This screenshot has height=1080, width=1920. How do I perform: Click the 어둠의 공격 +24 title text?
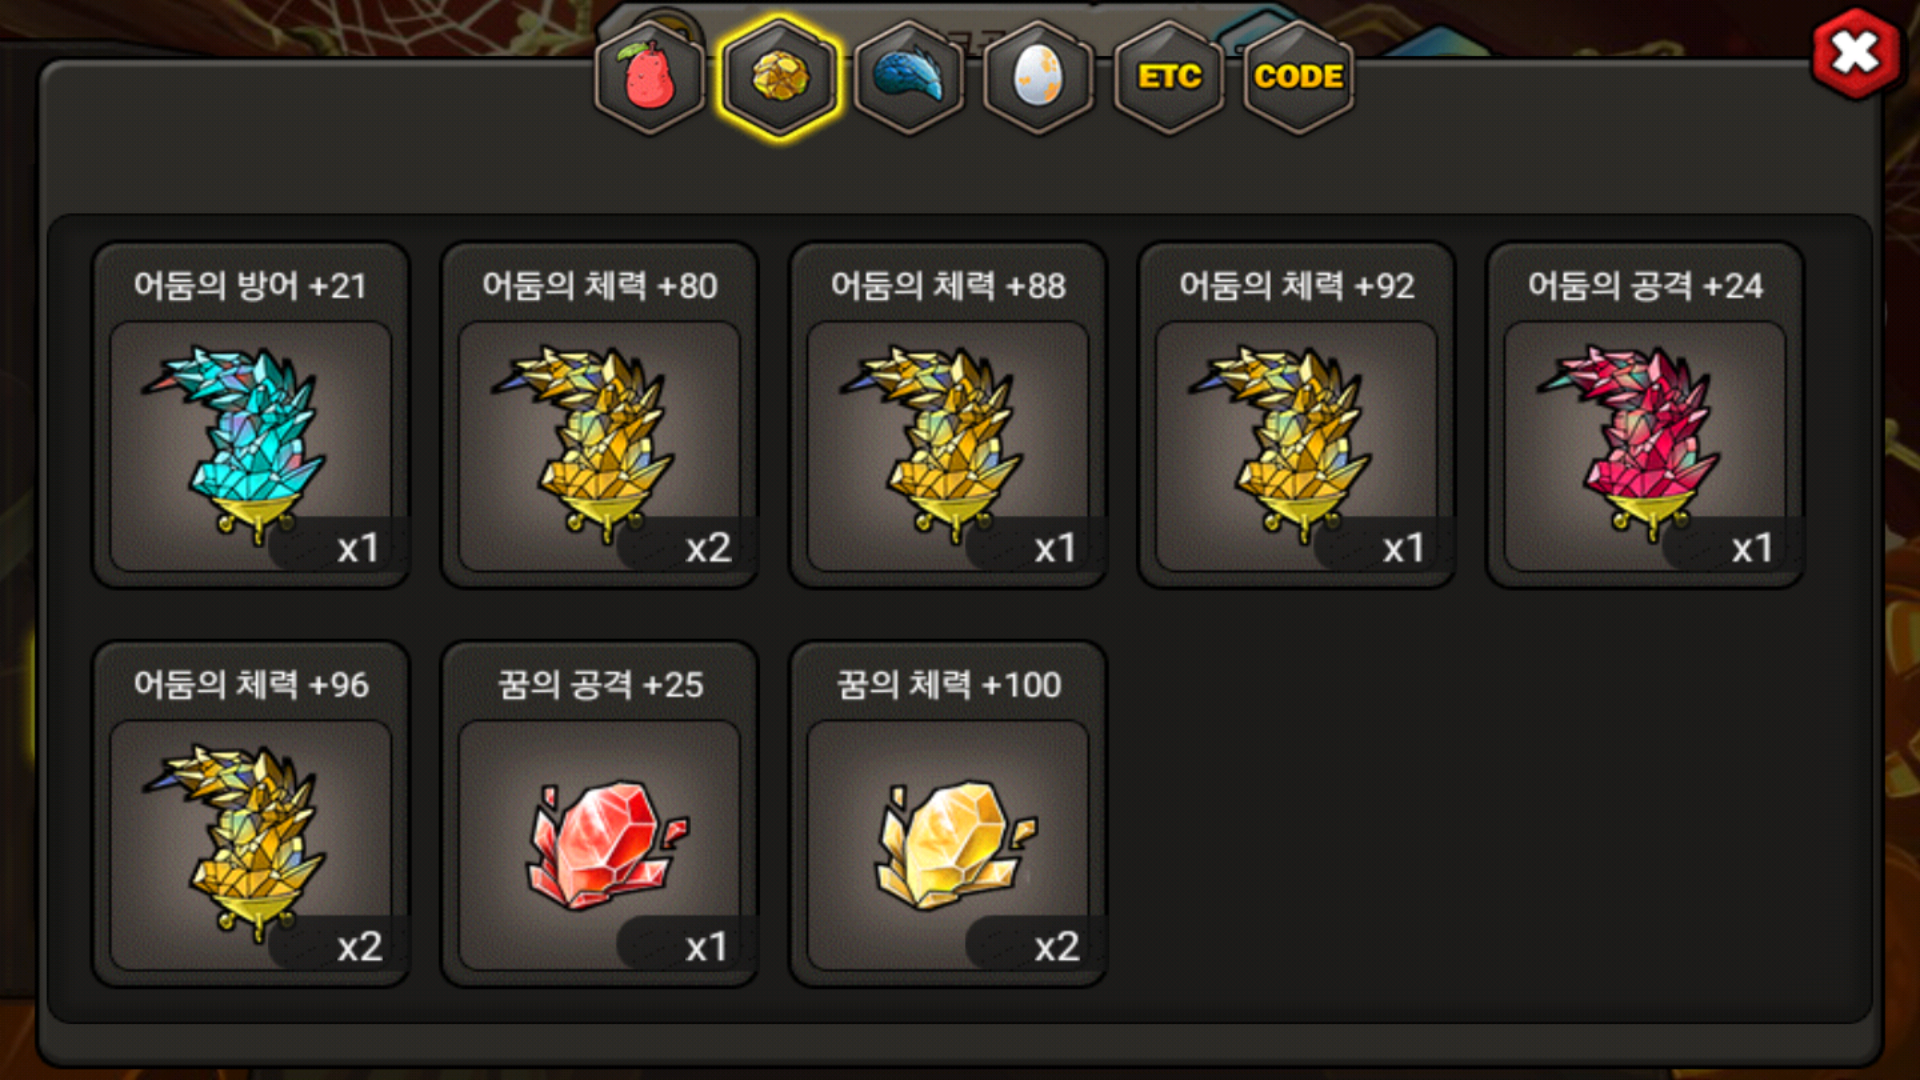click(x=1645, y=286)
